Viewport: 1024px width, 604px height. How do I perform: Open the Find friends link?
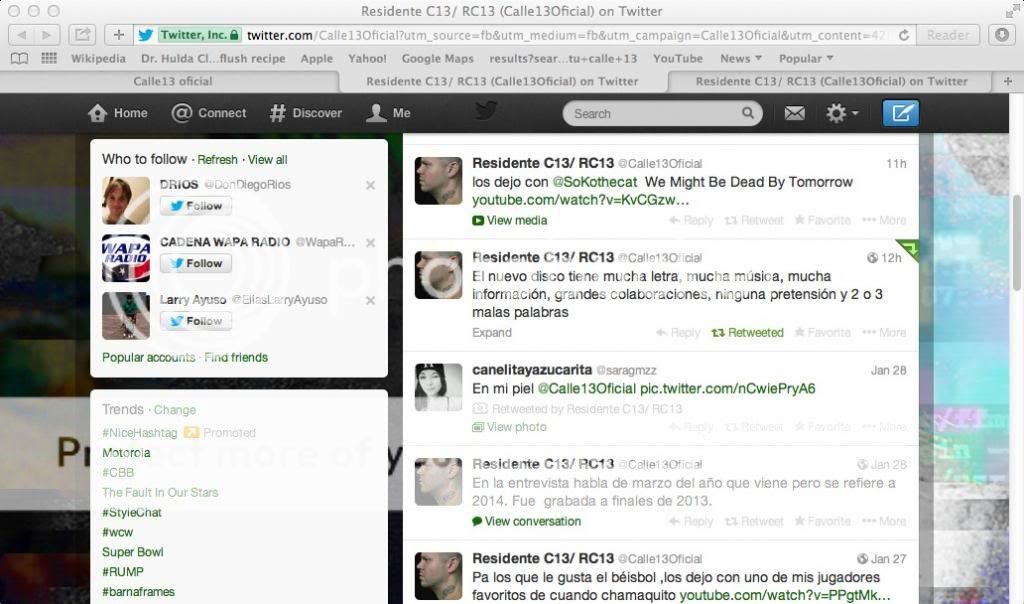click(236, 358)
